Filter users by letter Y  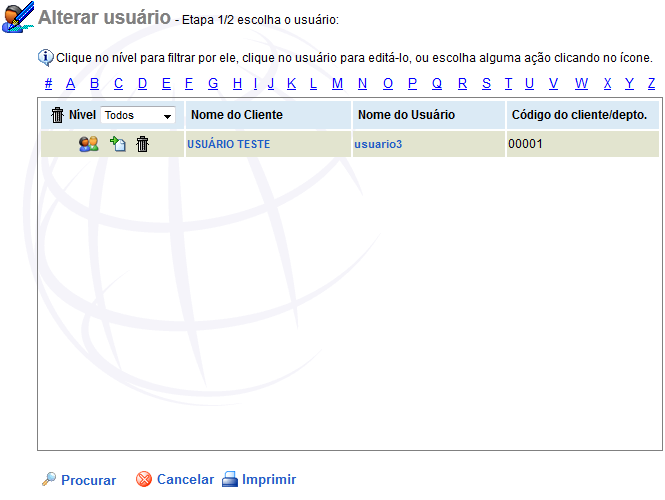tap(629, 84)
